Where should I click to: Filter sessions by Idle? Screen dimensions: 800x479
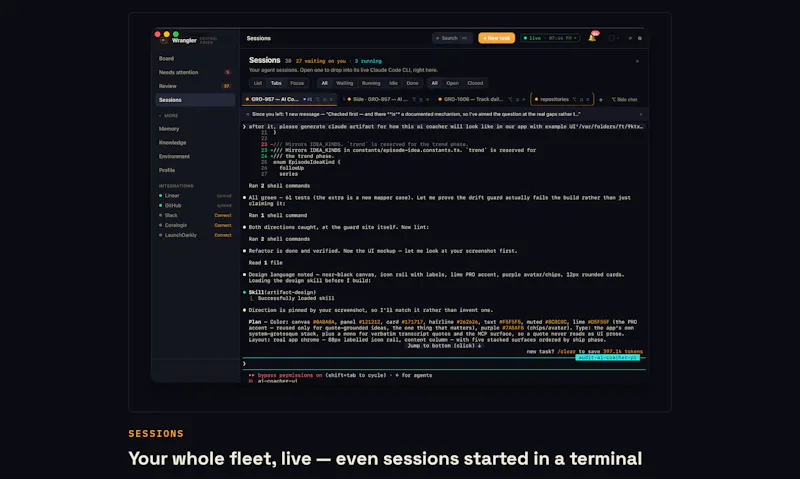[x=393, y=83]
